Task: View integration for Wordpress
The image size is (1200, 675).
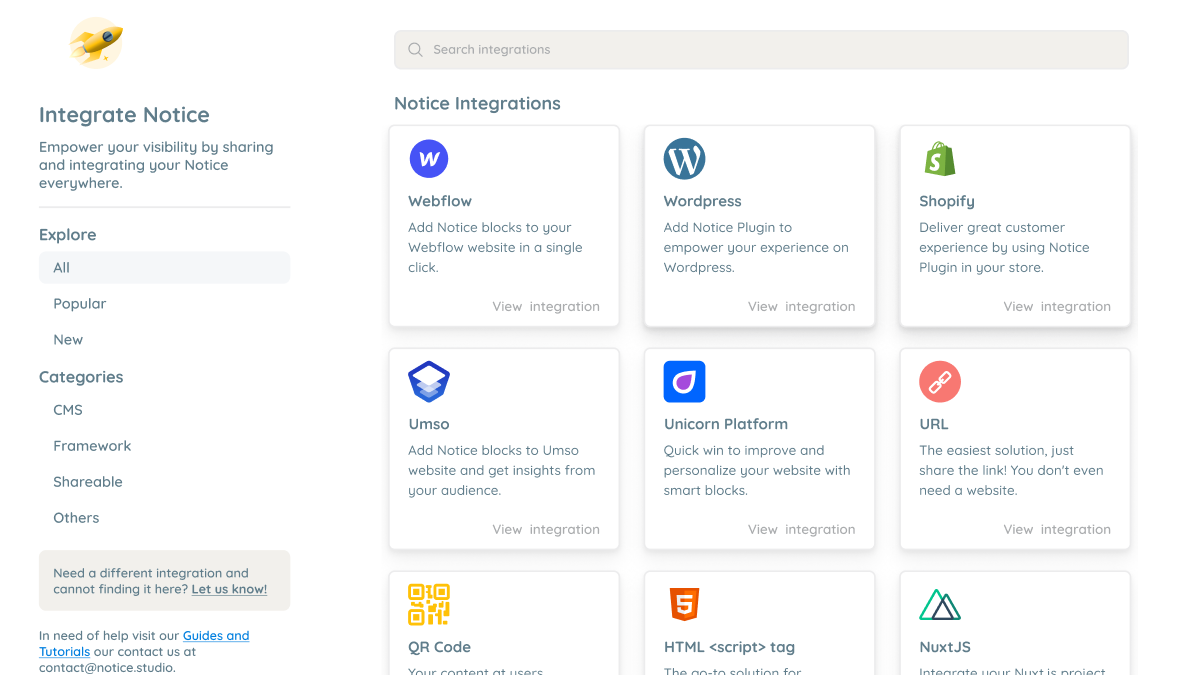Action: [x=802, y=307]
